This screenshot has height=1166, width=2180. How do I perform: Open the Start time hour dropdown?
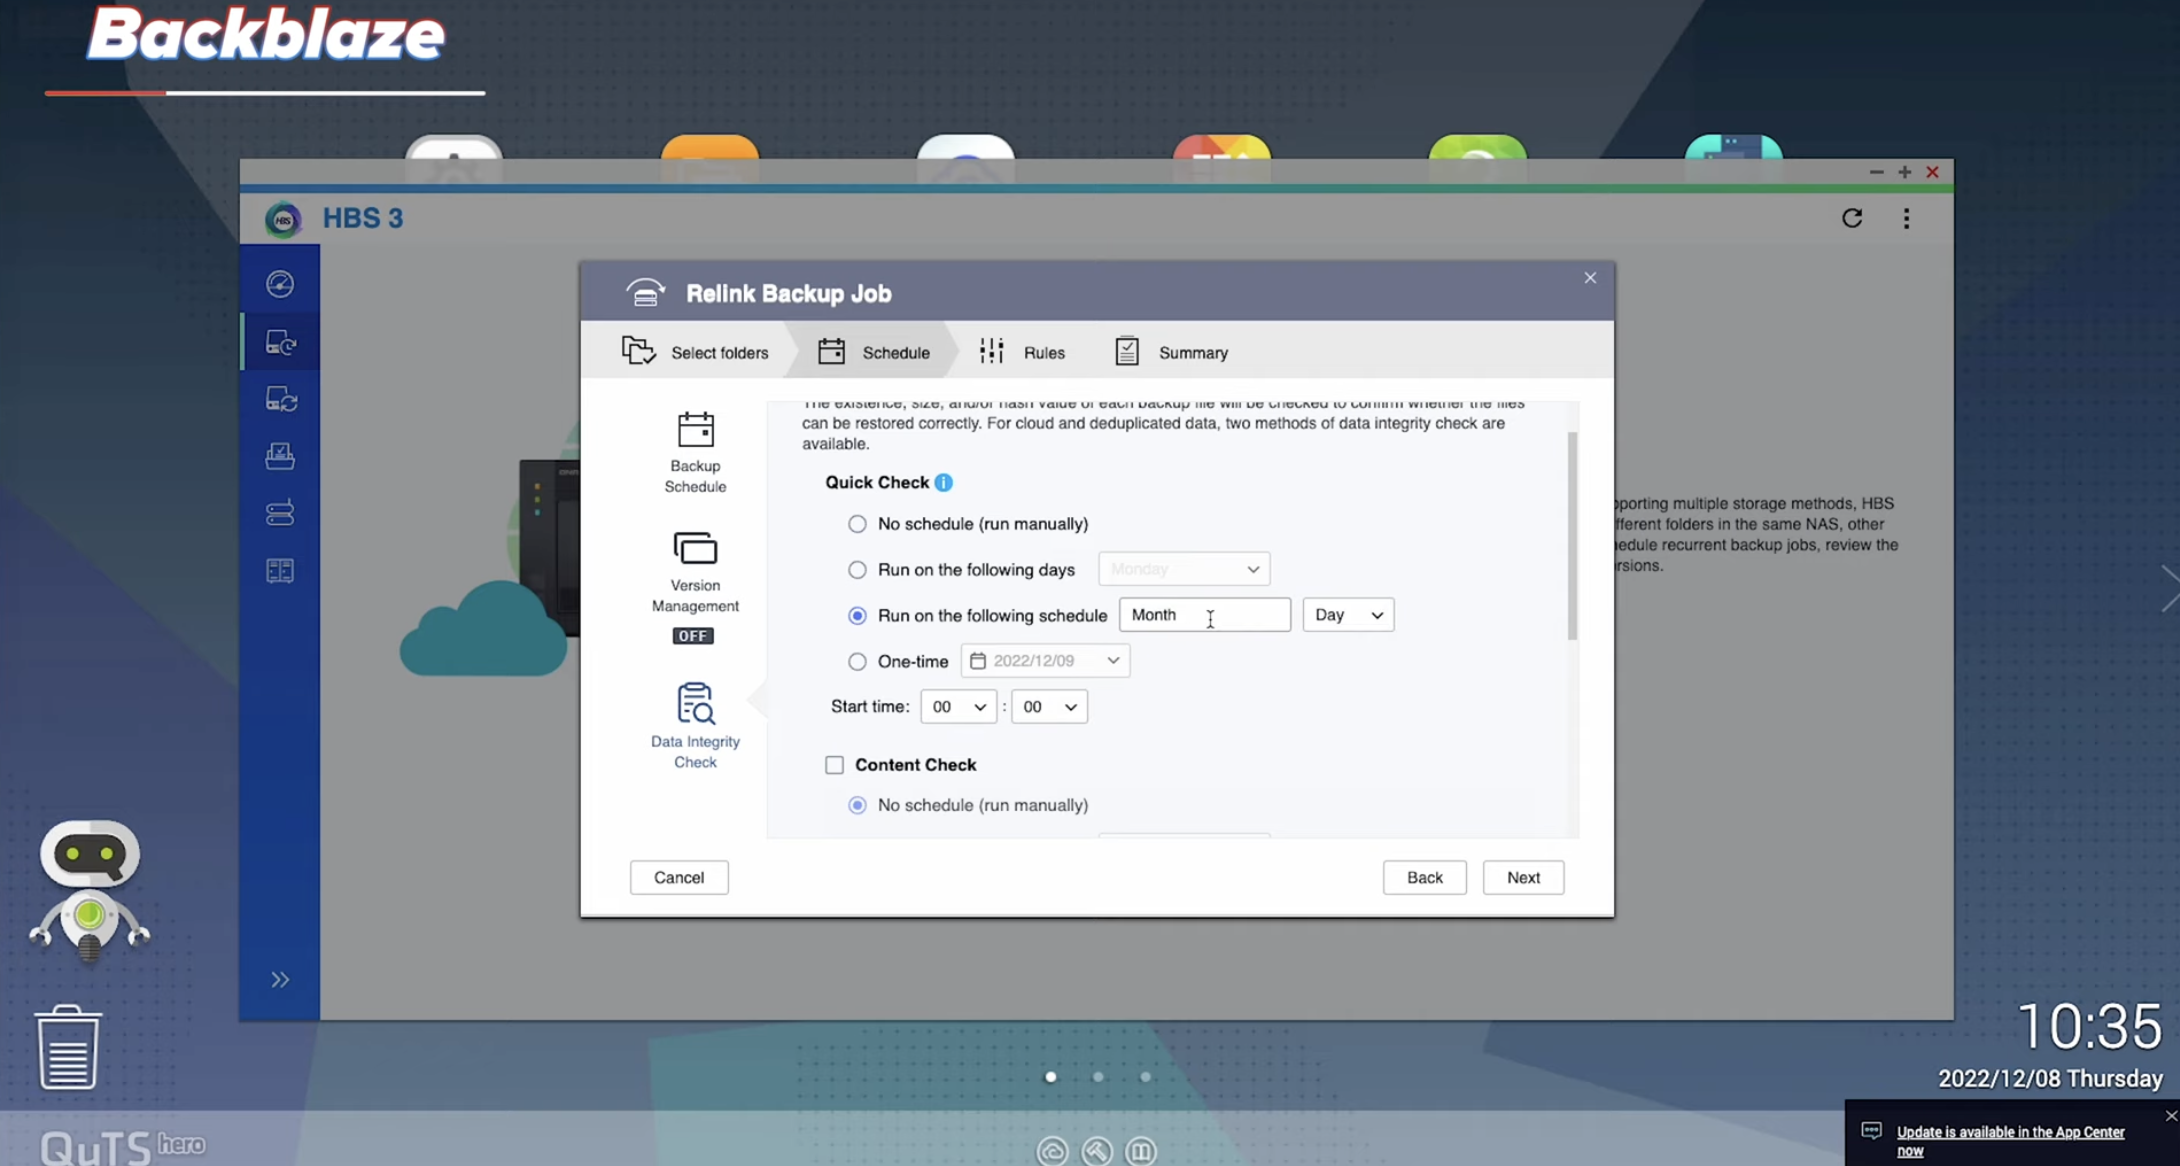957,707
